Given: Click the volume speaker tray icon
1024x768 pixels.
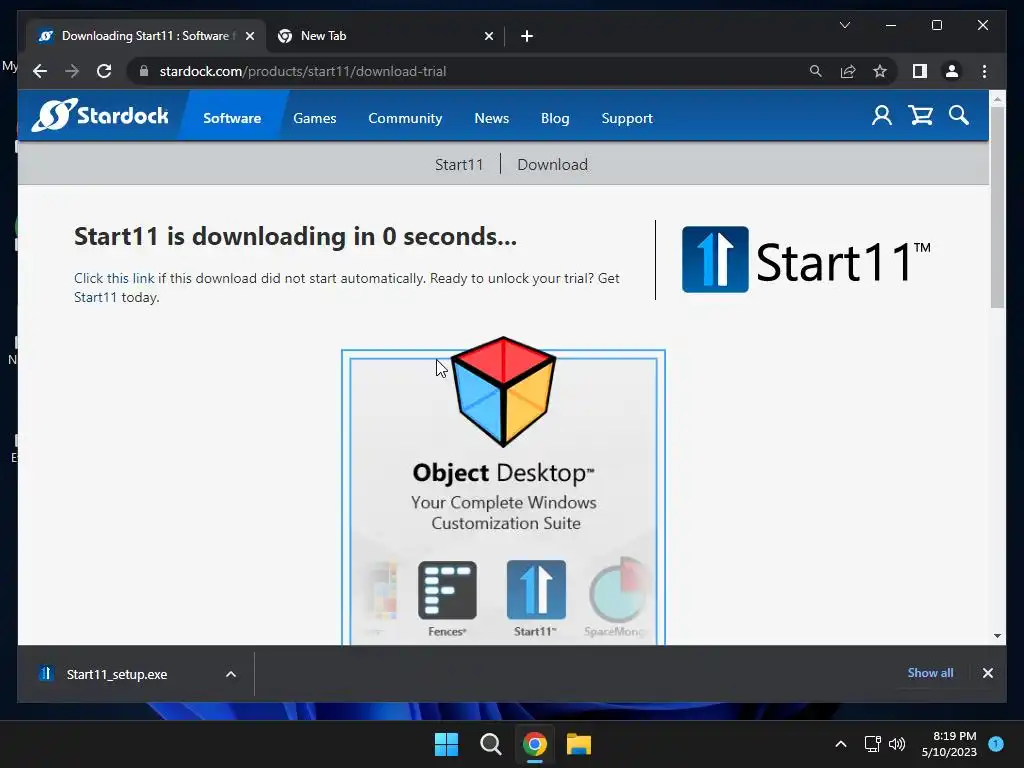Looking at the screenshot, I should [897, 744].
